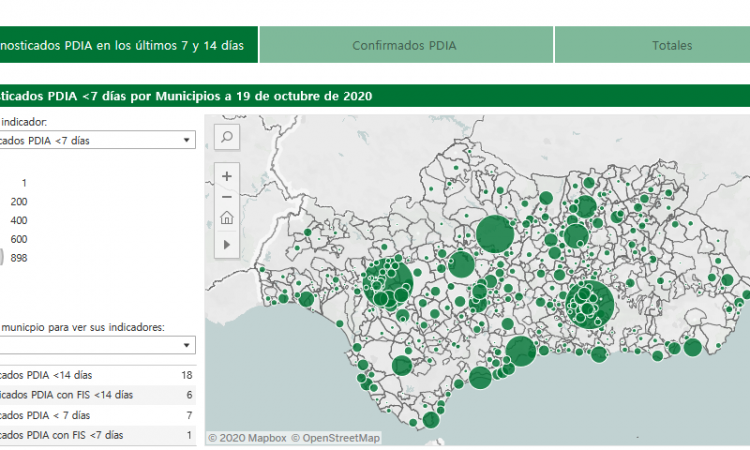Open the indicator dropdown showing PDIA <7 días
This screenshot has height=450, width=750.
(97, 140)
